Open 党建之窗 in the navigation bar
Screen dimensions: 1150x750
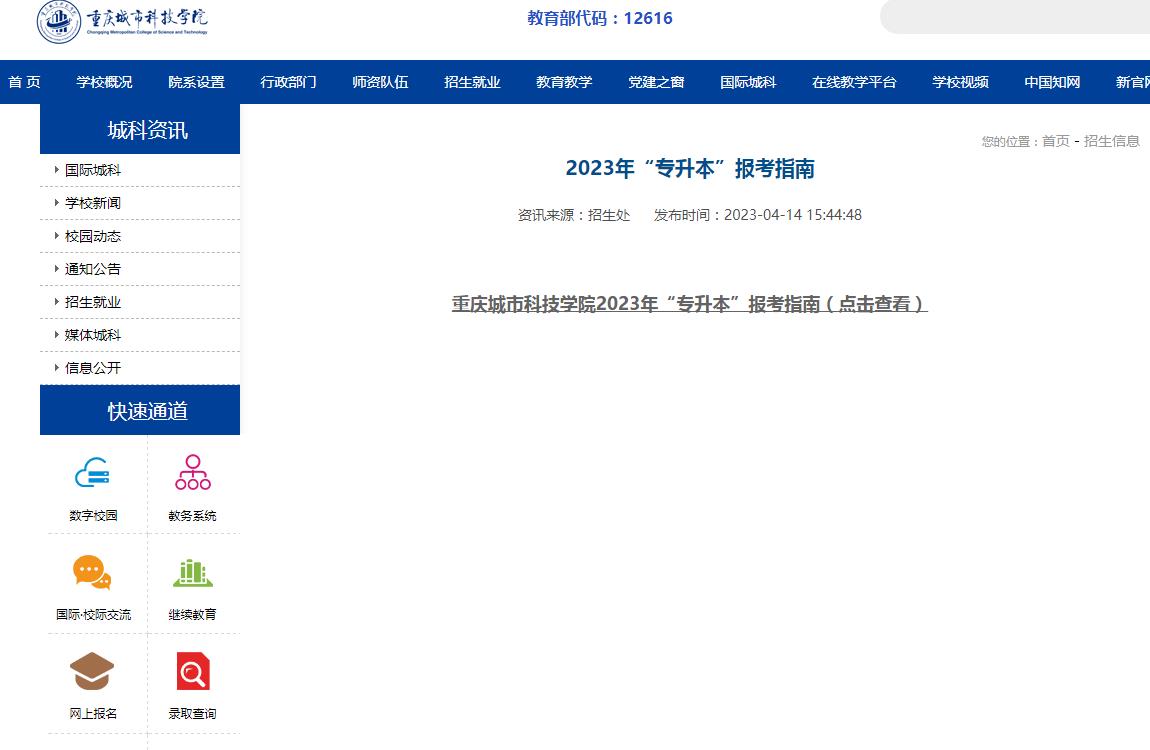click(x=656, y=82)
